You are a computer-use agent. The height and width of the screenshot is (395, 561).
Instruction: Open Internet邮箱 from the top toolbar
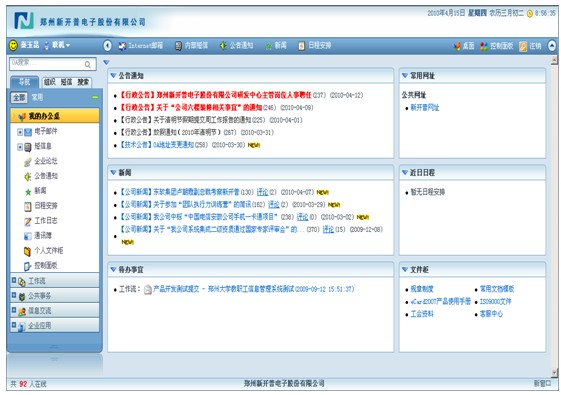pyautogui.click(x=141, y=45)
